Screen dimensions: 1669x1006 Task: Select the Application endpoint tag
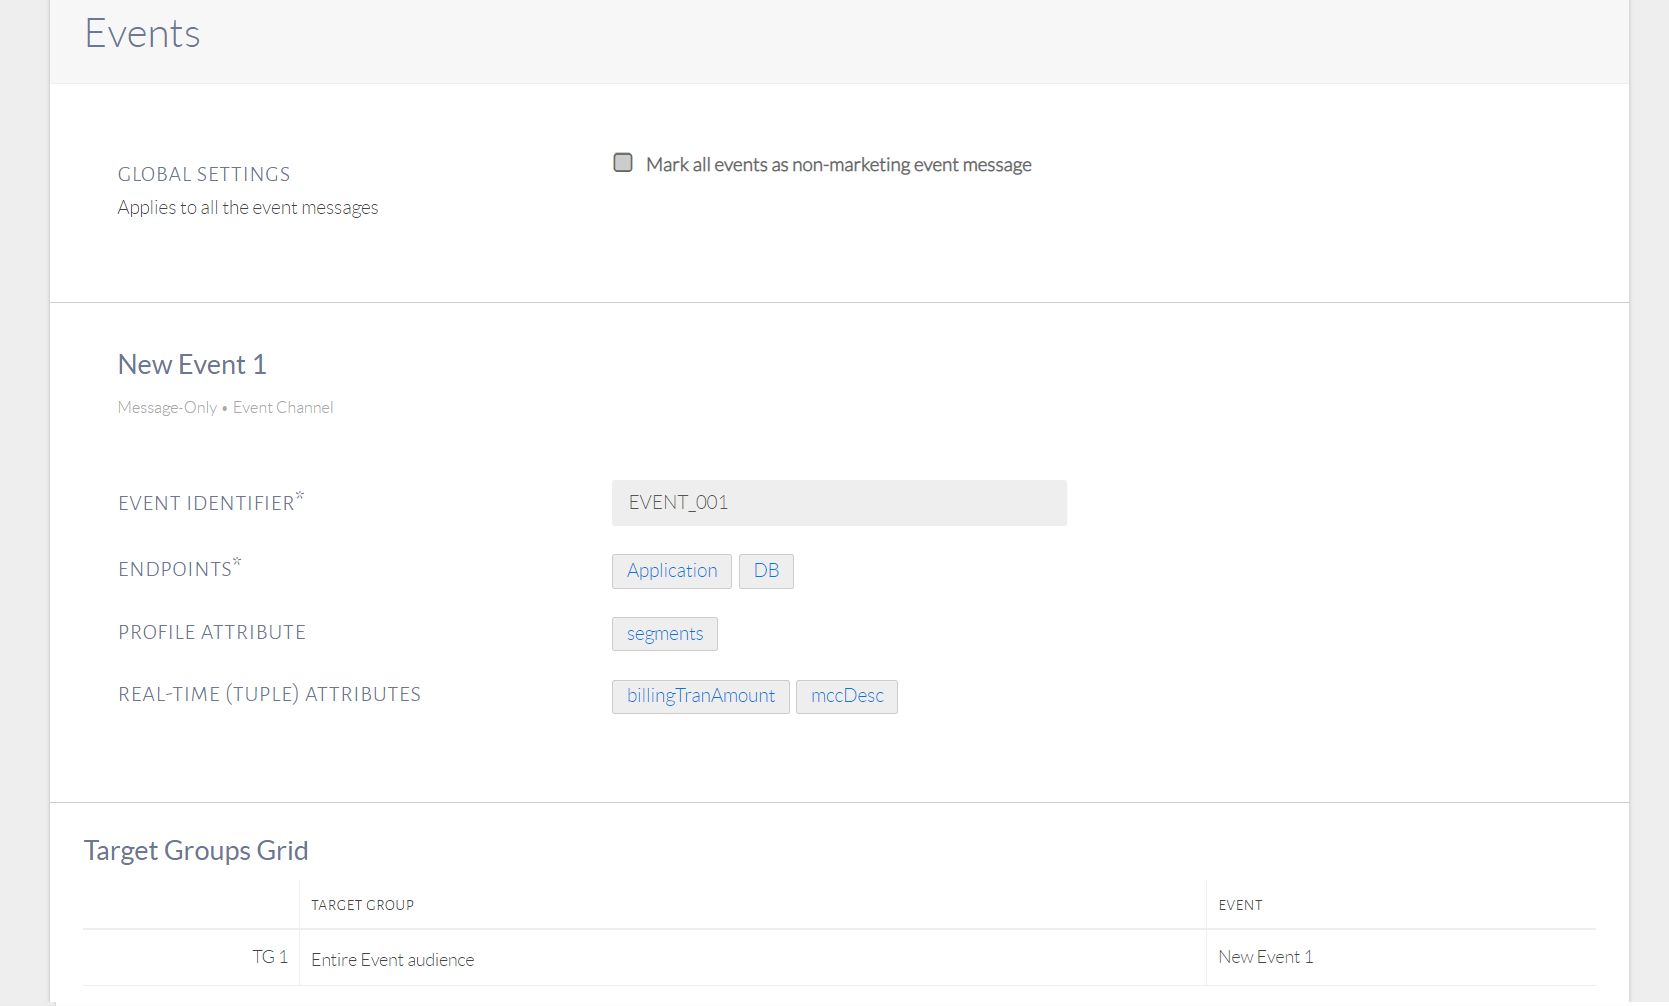(x=672, y=571)
